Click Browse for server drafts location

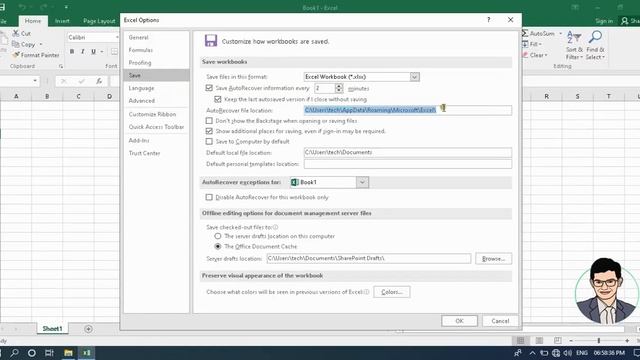coord(493,258)
